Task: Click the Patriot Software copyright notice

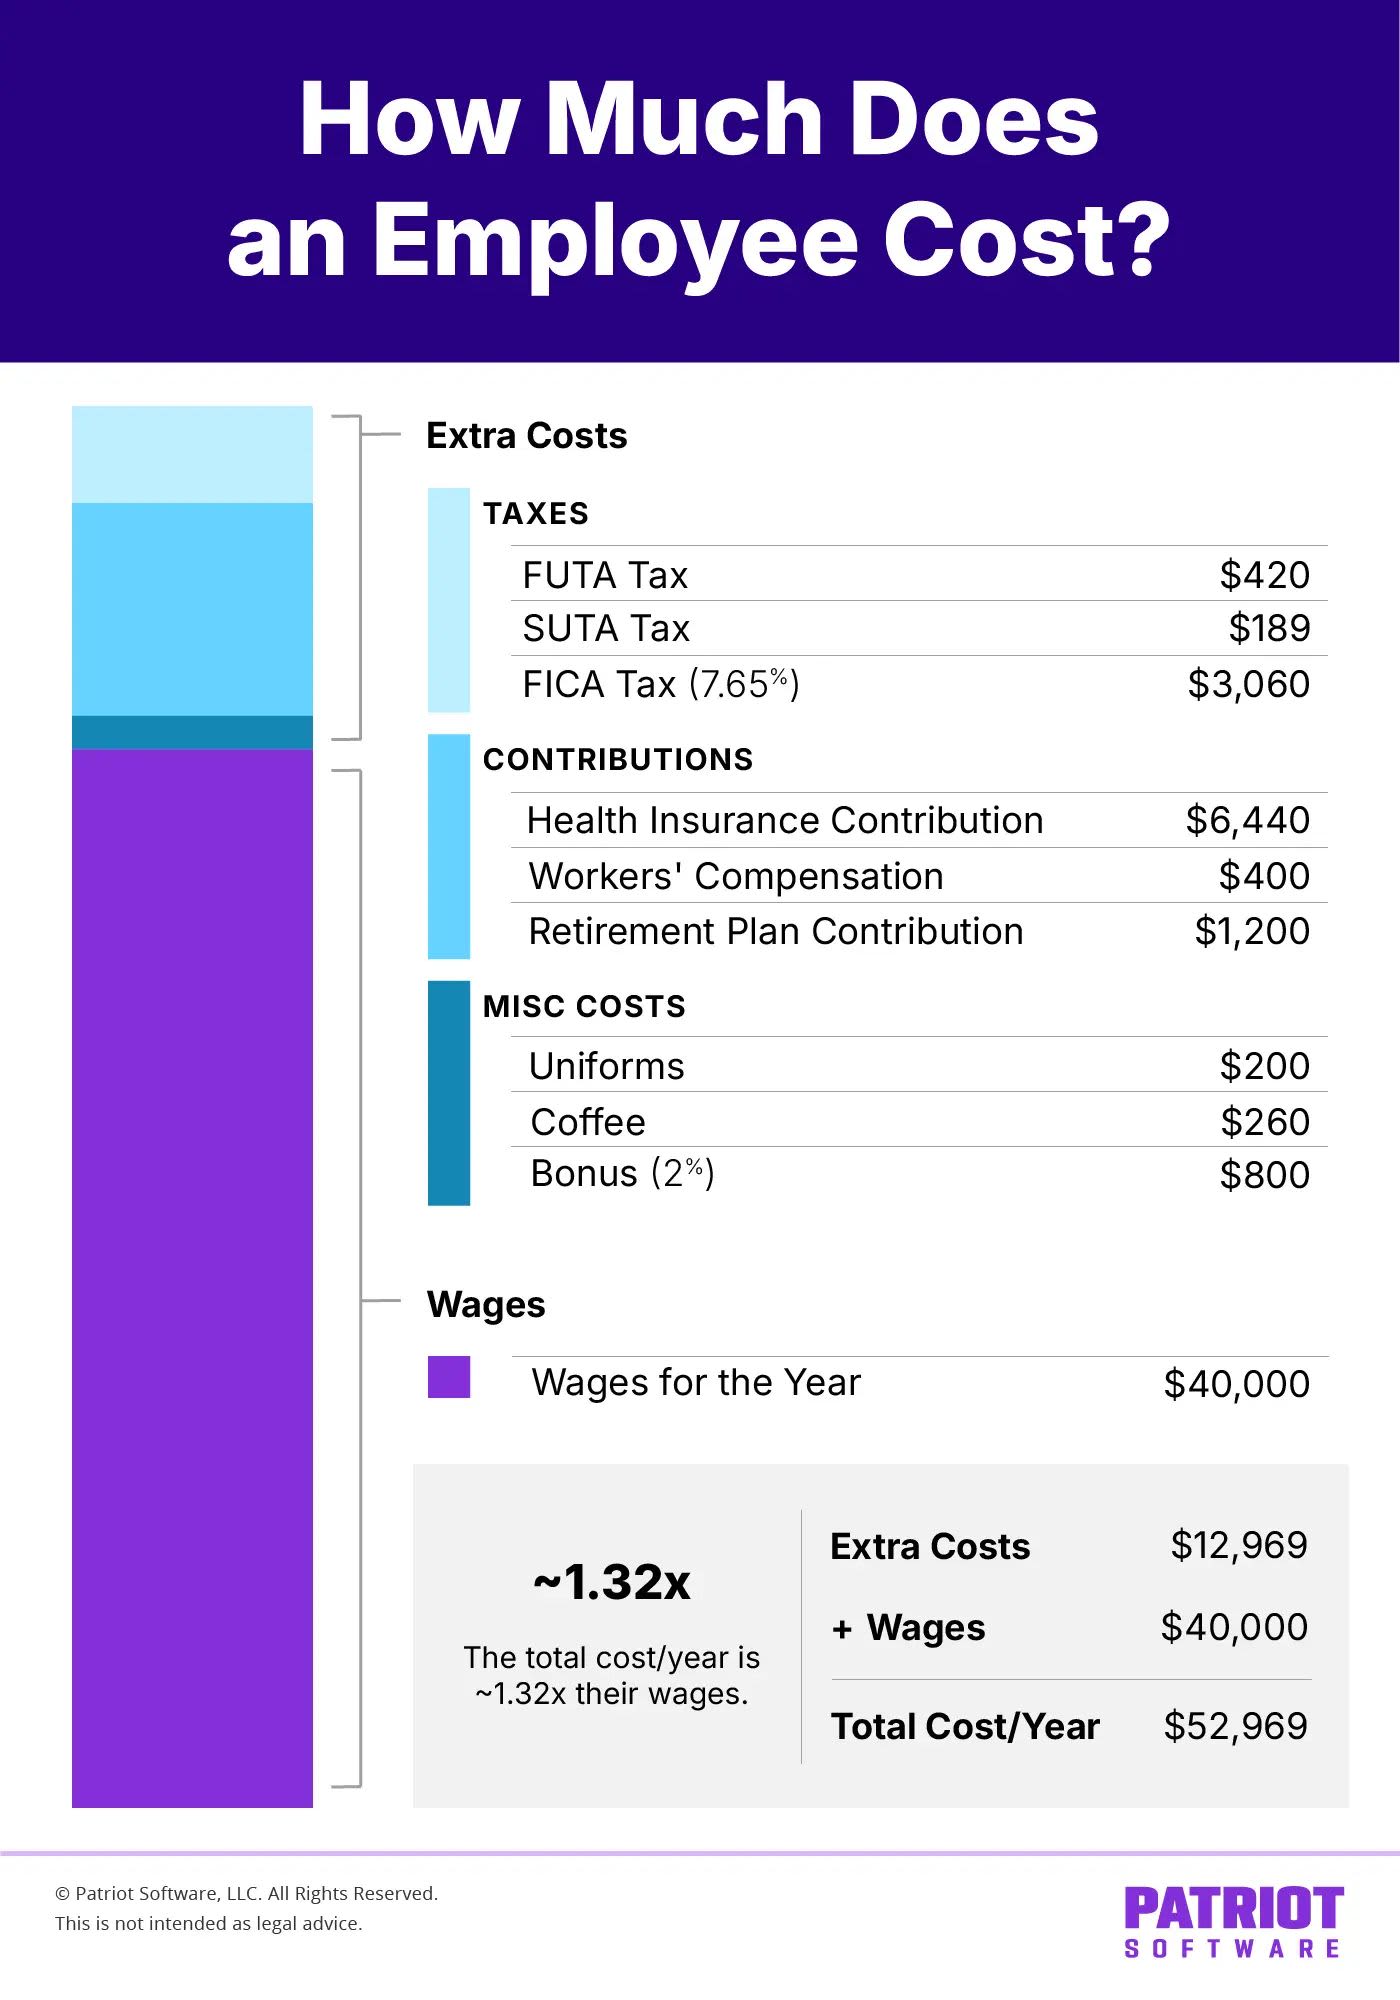Action: point(247,1893)
